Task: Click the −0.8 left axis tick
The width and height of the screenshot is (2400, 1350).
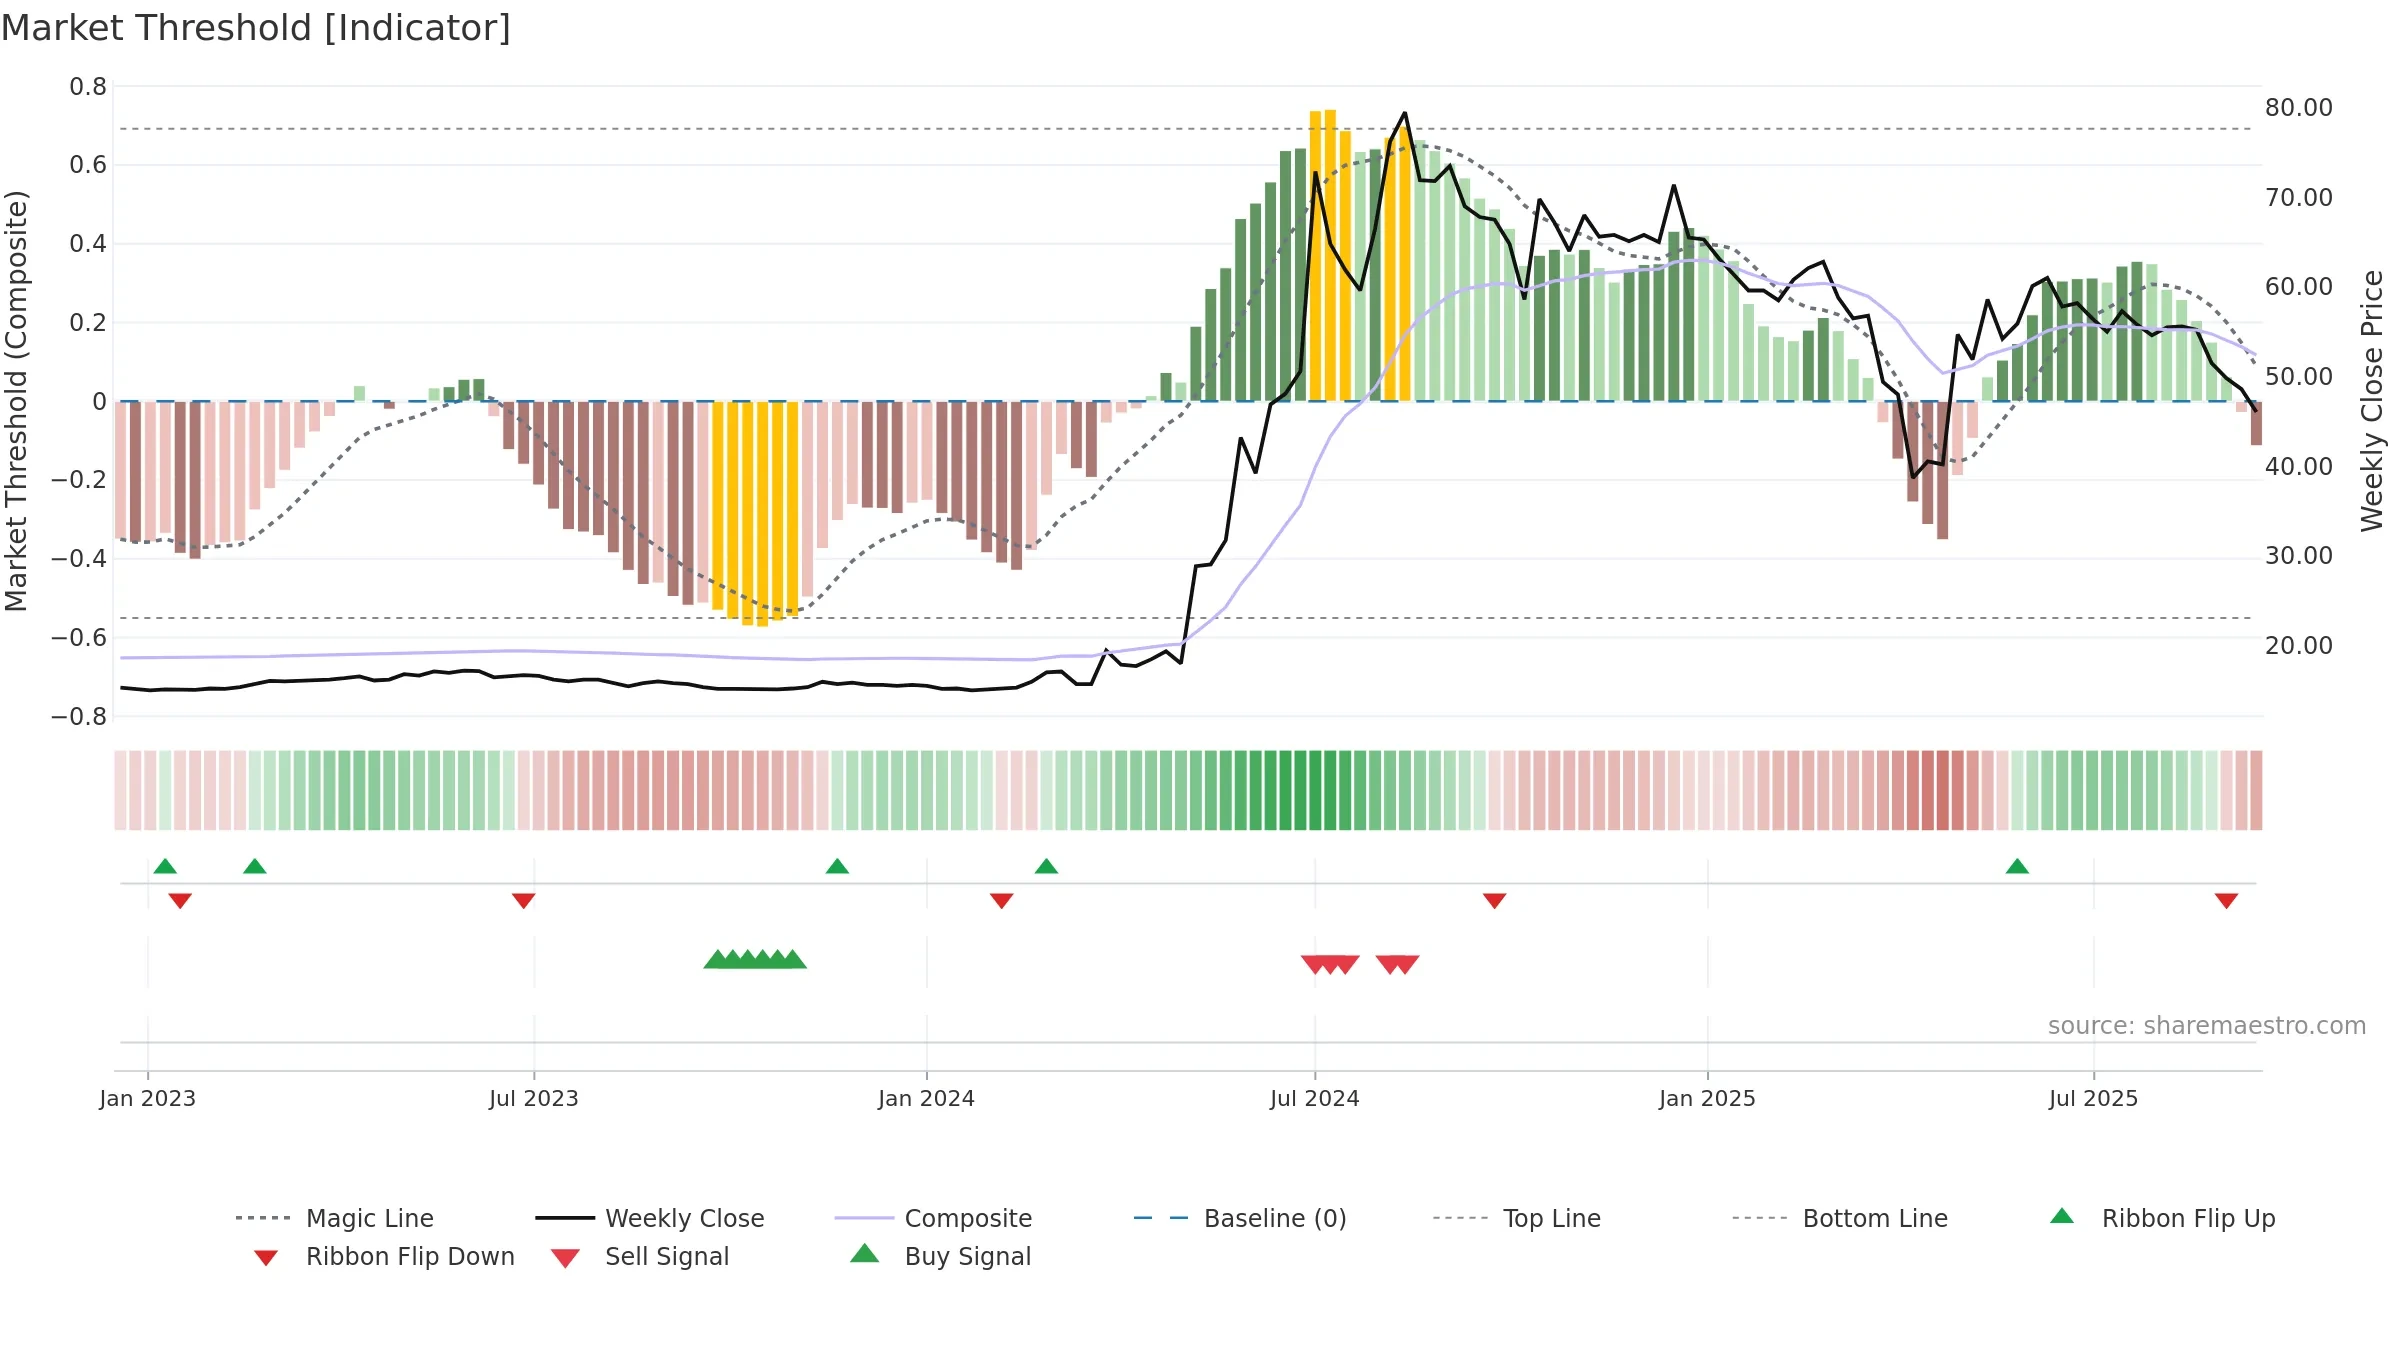Action: click(x=79, y=717)
